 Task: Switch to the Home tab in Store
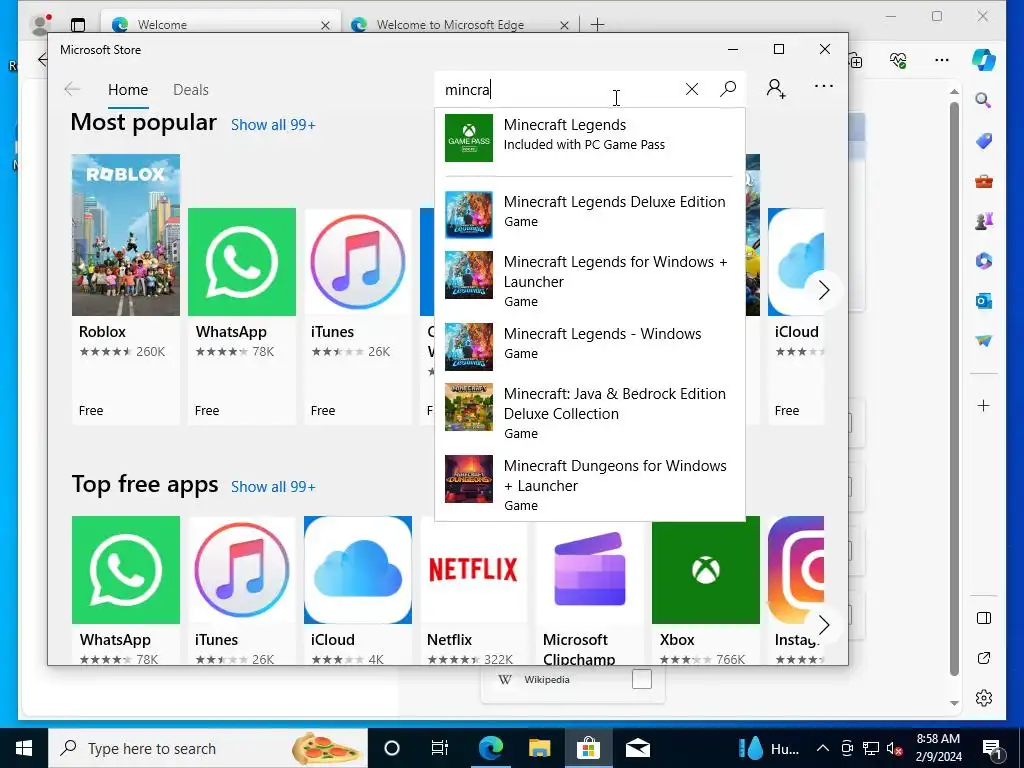128,89
